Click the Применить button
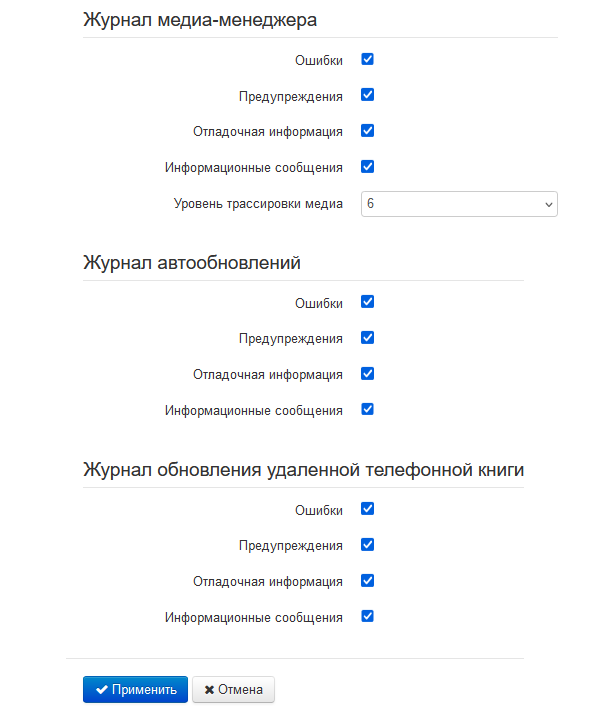 [x=135, y=689]
